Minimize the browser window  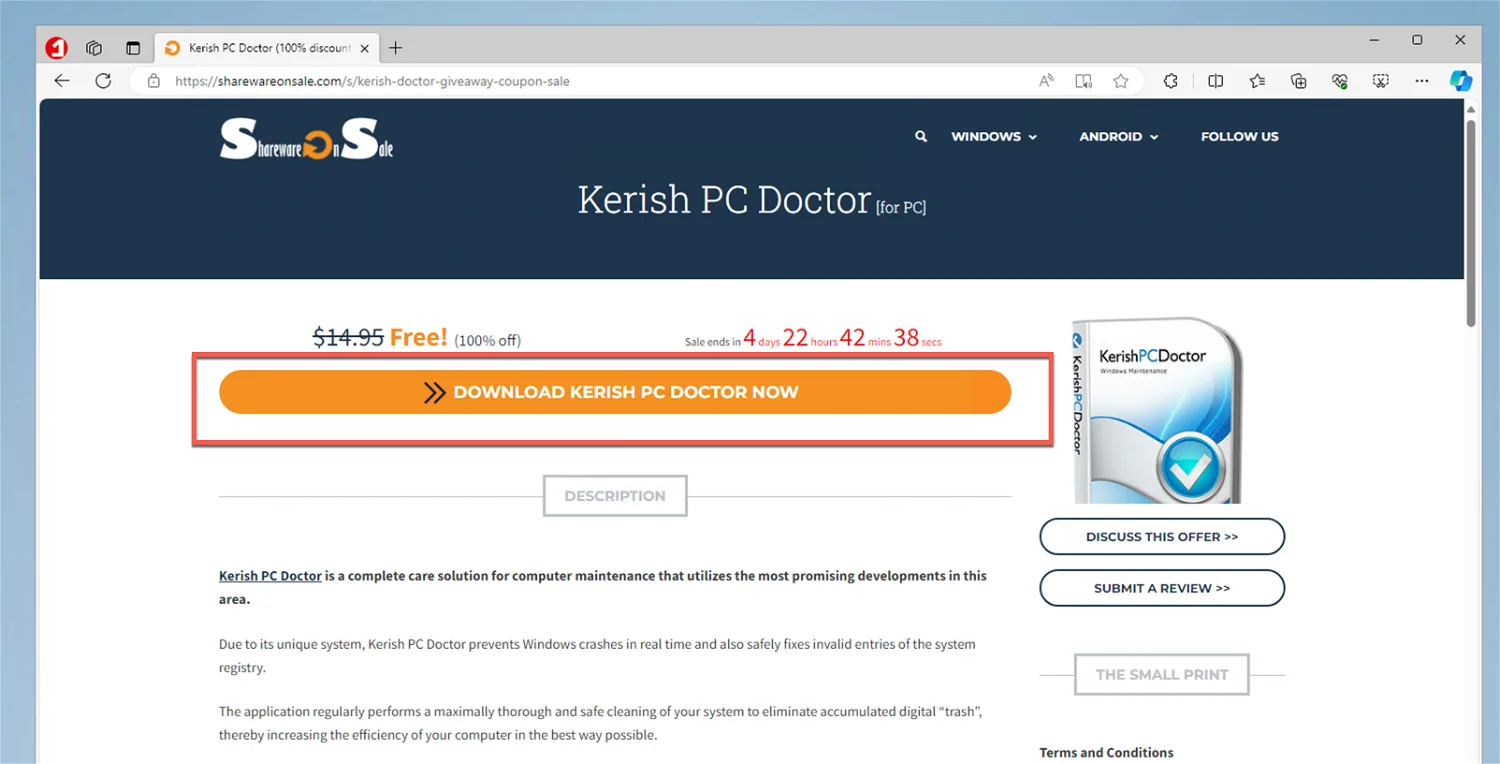[1373, 40]
